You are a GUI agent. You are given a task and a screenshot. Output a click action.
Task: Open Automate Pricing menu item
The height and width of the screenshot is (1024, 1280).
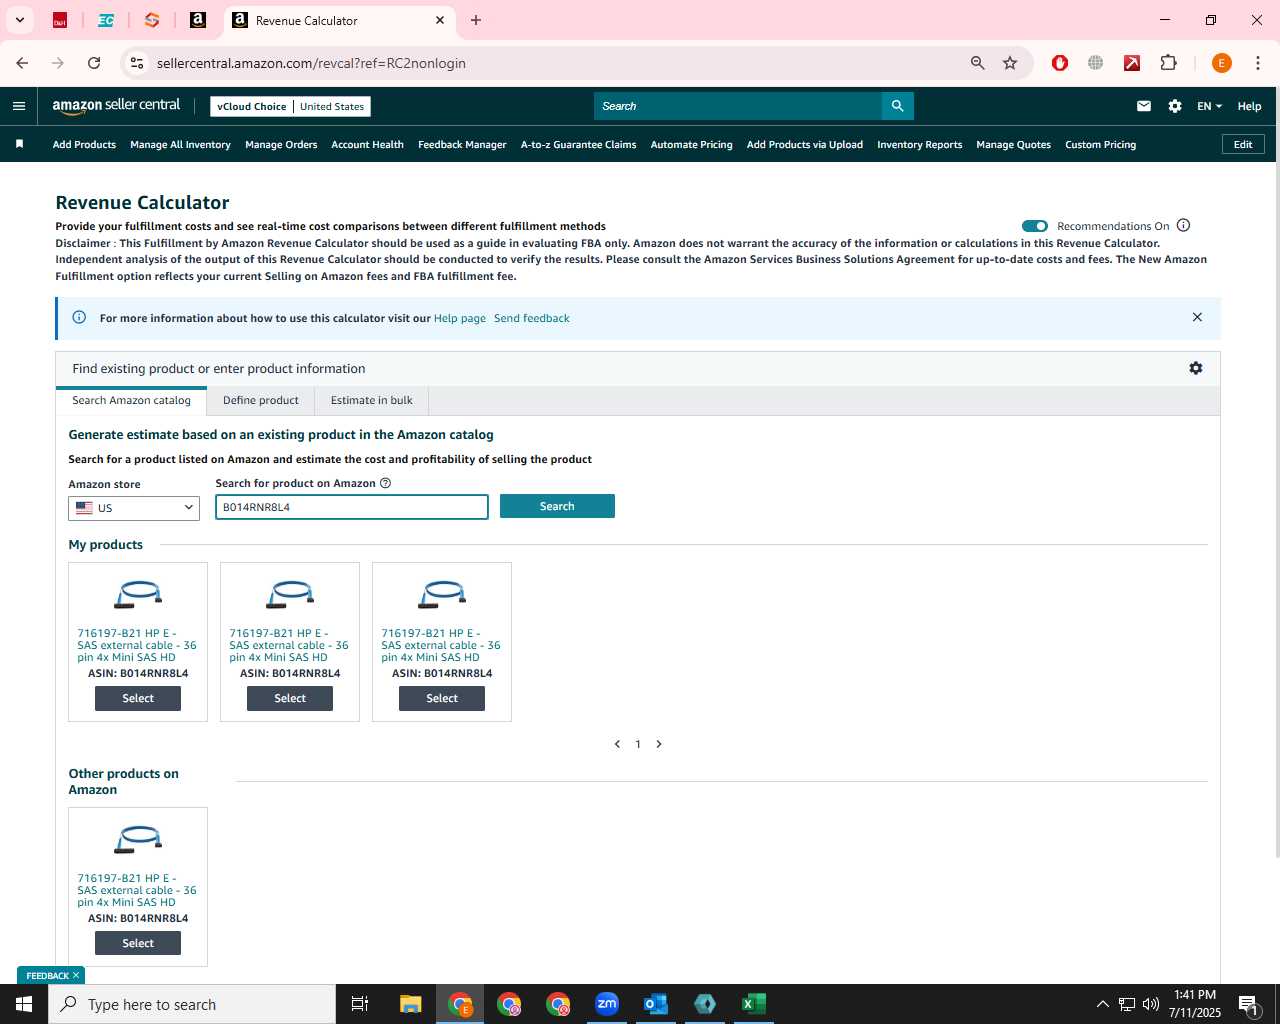(x=691, y=144)
